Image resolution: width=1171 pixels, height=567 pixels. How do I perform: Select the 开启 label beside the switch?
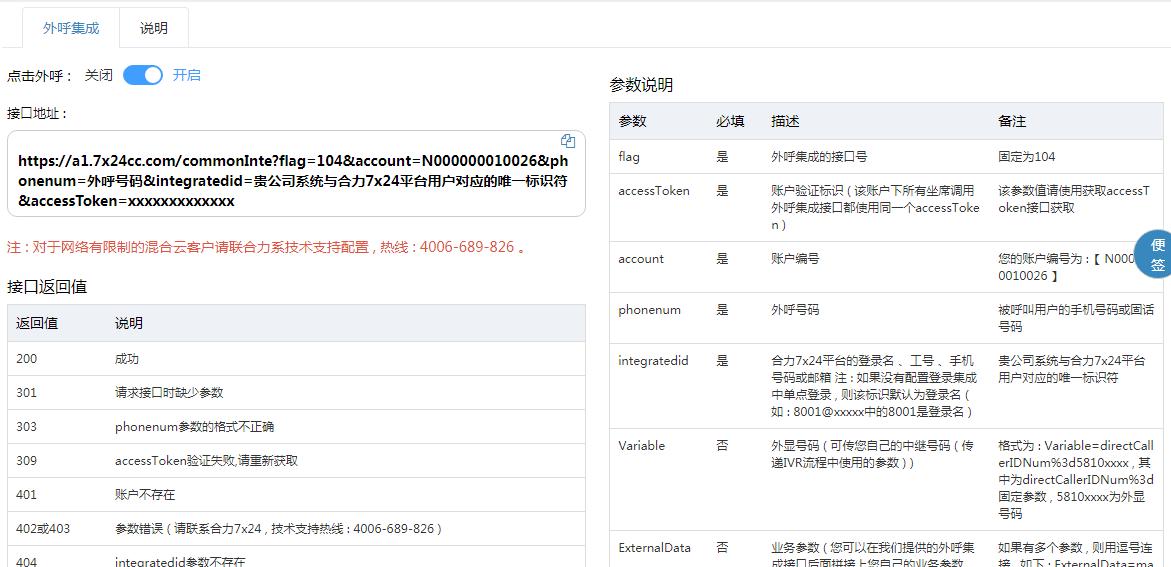(x=187, y=75)
